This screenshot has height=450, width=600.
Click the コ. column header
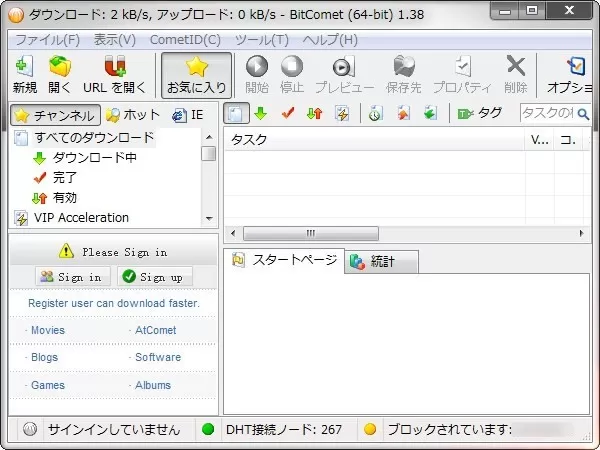568,140
